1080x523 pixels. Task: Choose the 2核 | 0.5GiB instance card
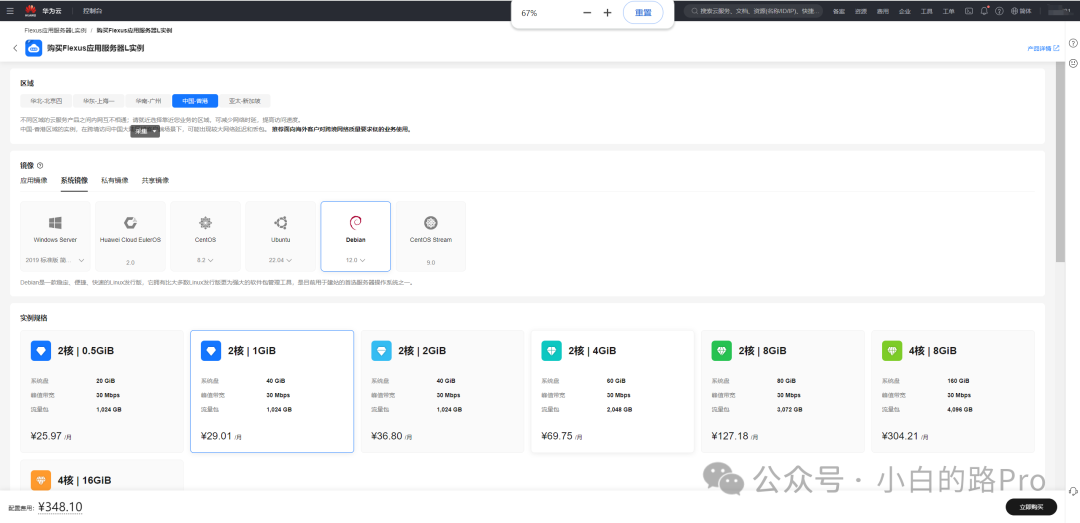coord(102,391)
